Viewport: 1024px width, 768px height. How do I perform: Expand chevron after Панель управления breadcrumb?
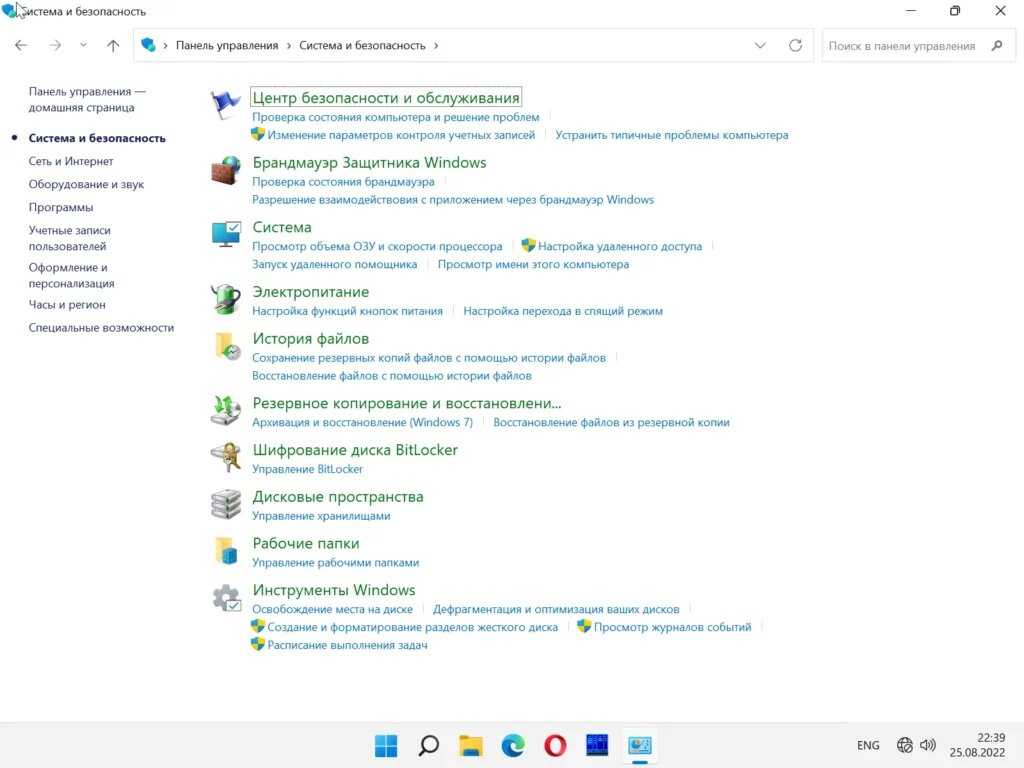[289, 45]
